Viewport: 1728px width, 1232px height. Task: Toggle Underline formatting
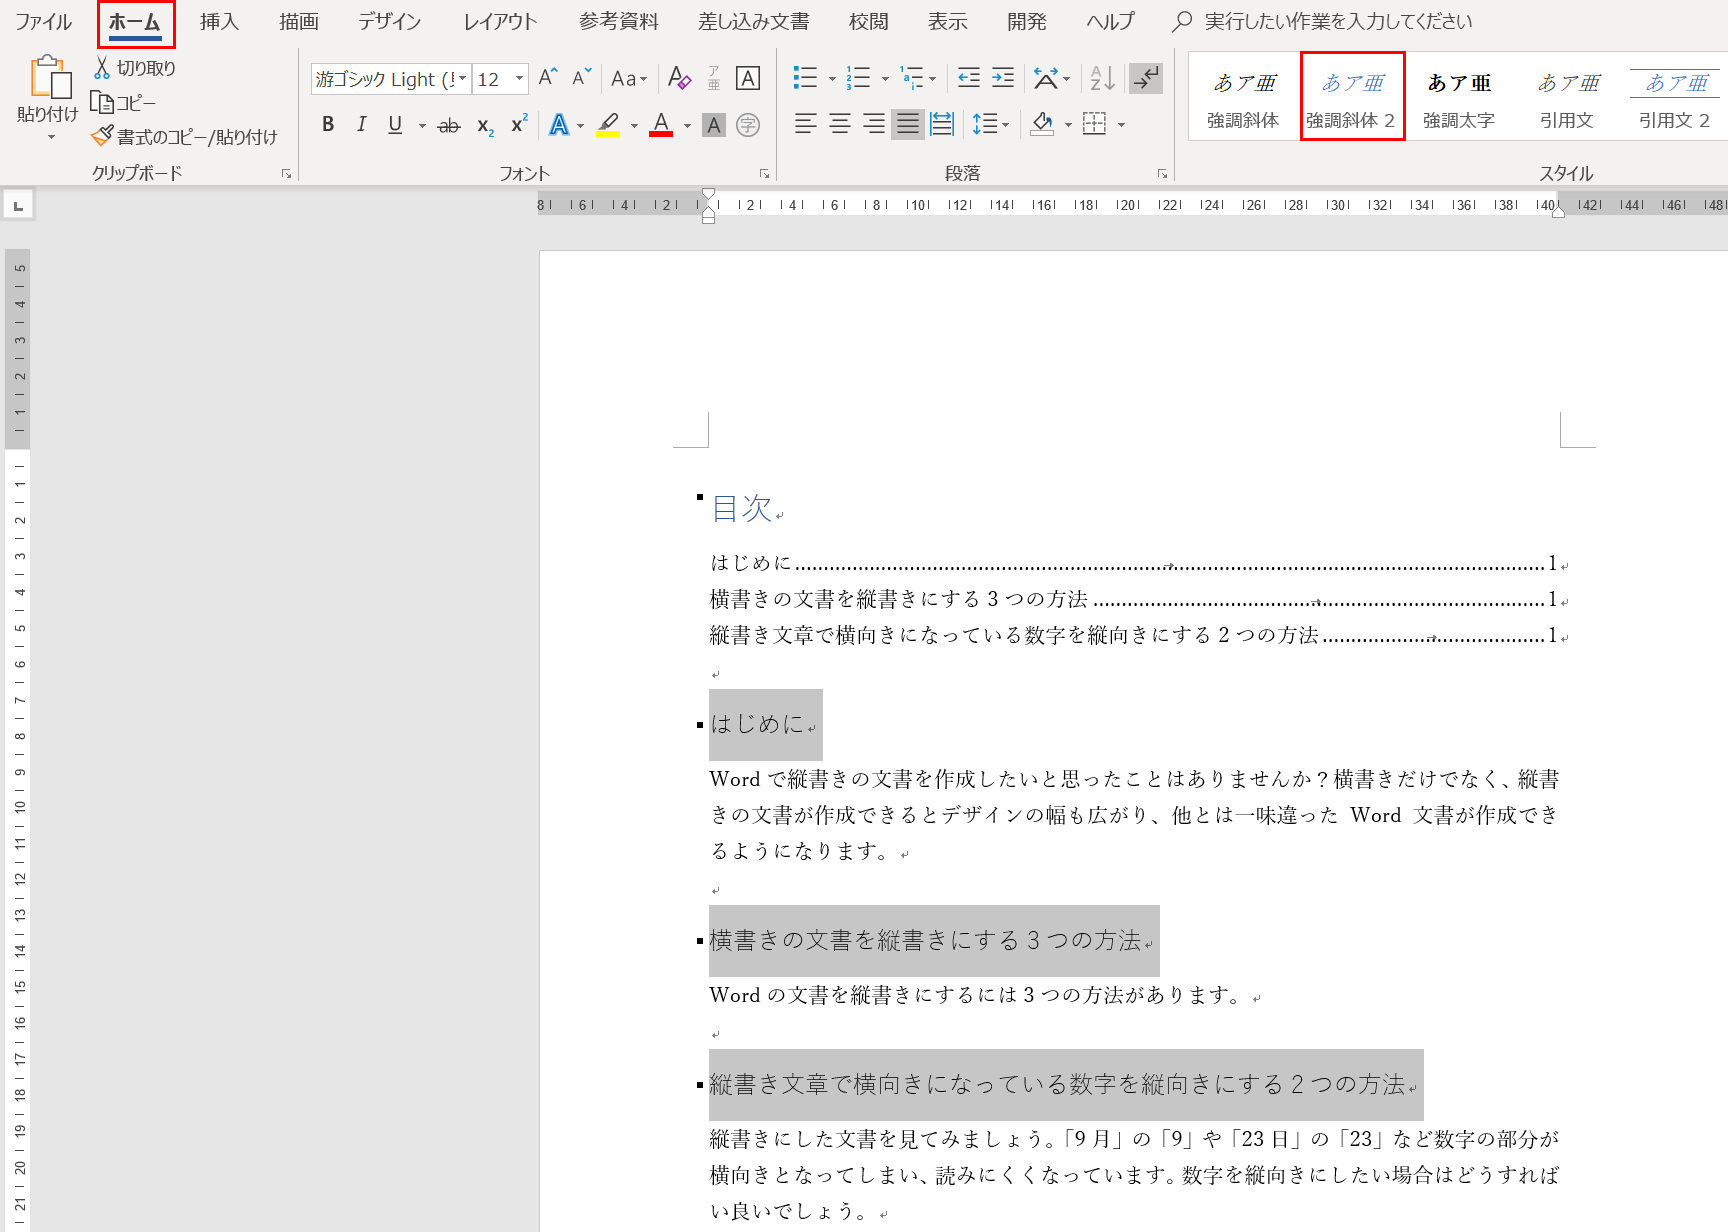tap(395, 125)
